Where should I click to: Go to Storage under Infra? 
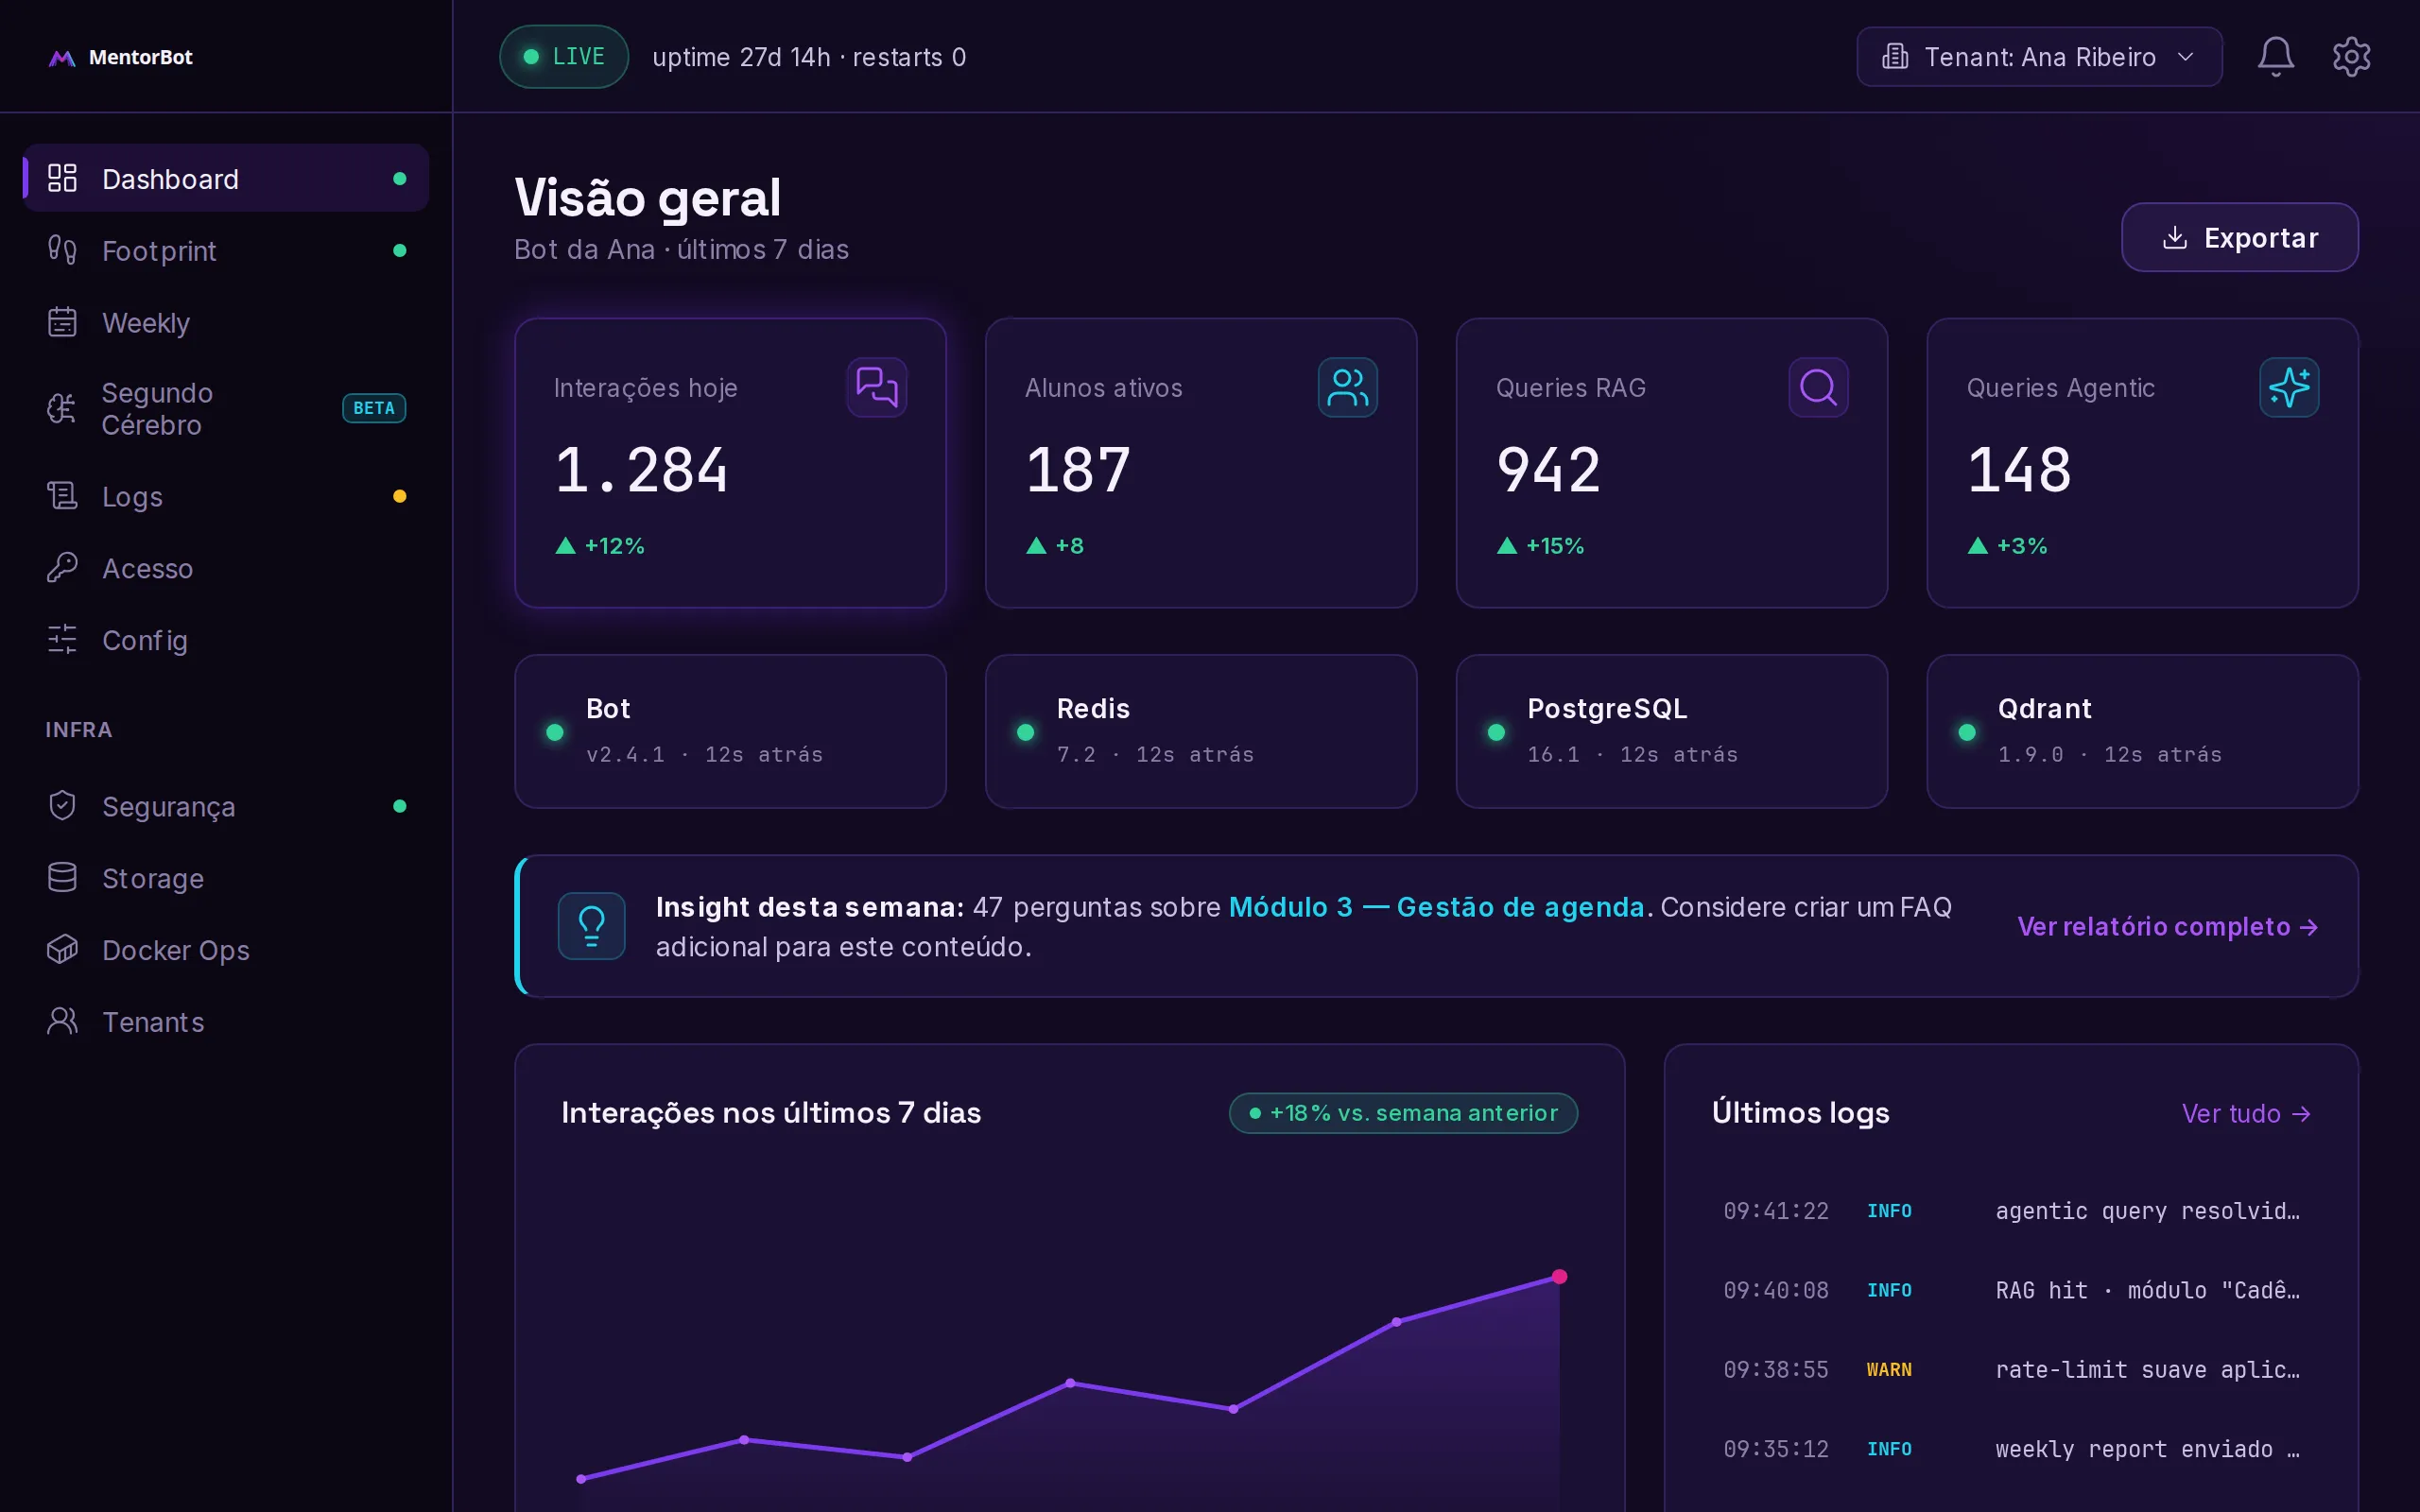click(226, 878)
